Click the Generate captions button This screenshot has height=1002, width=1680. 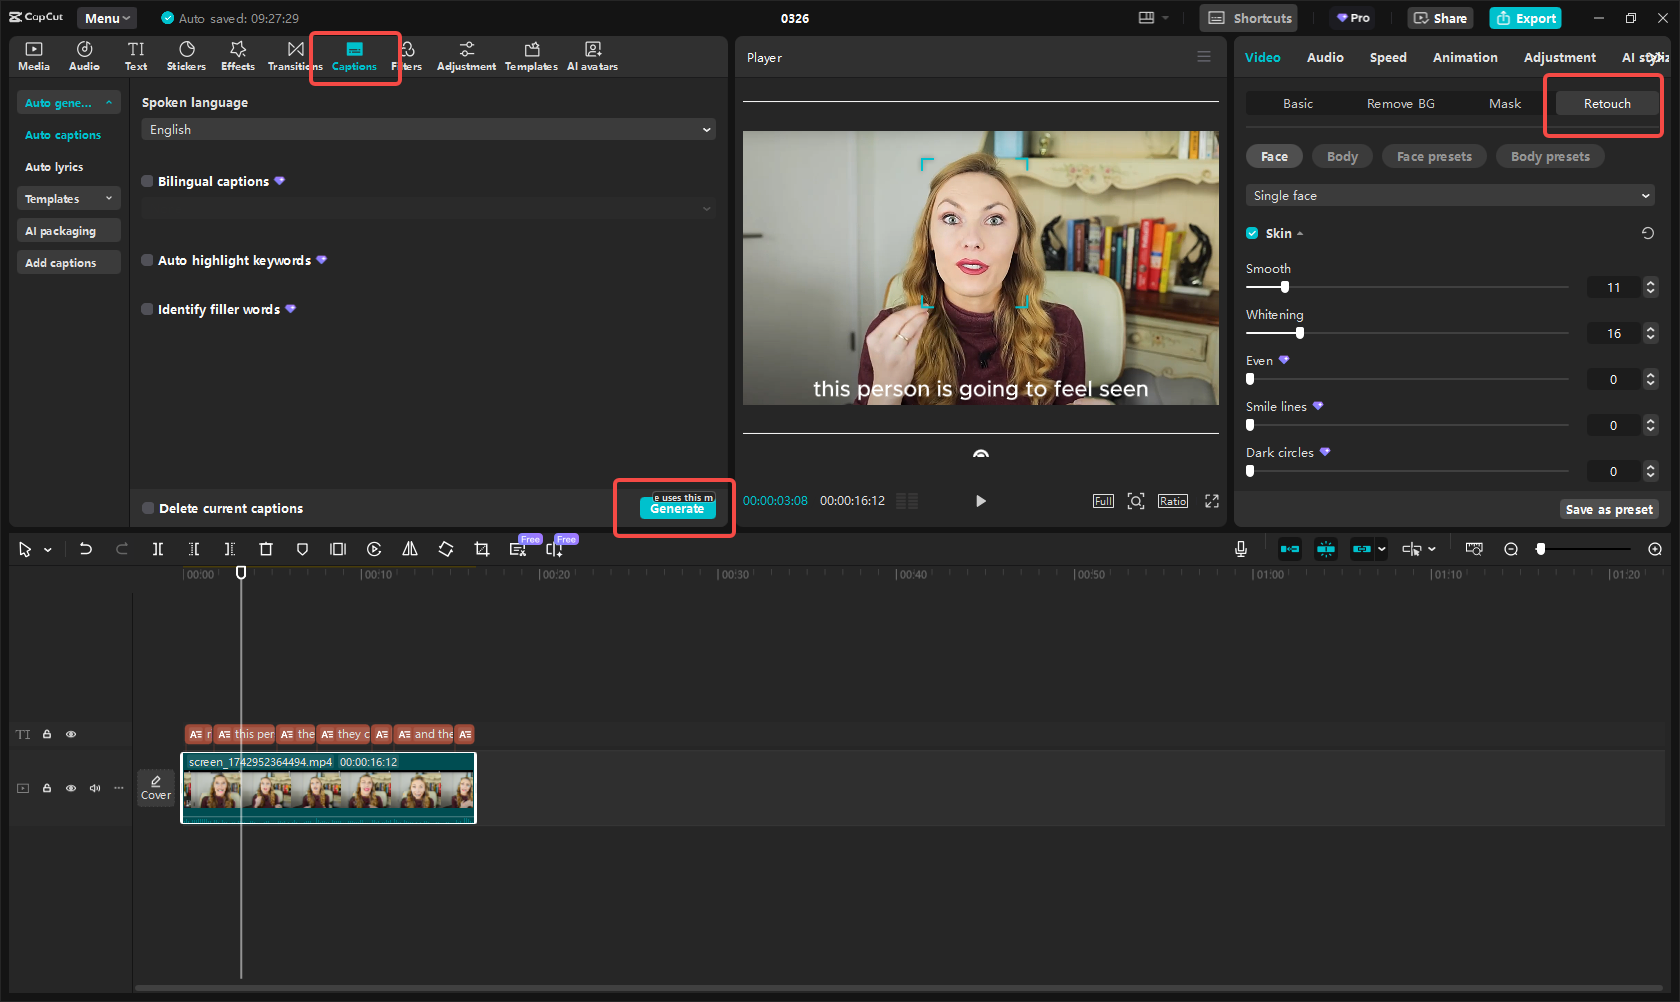coord(676,508)
